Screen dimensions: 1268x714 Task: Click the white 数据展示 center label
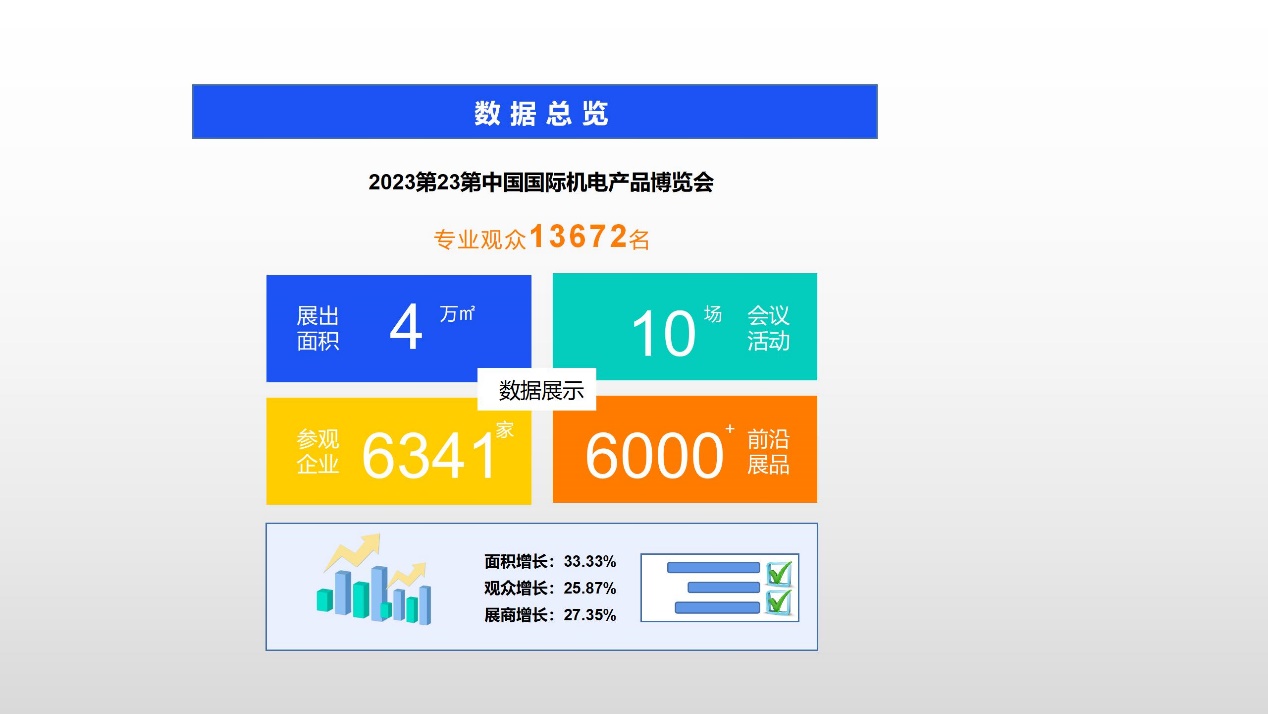click(541, 391)
